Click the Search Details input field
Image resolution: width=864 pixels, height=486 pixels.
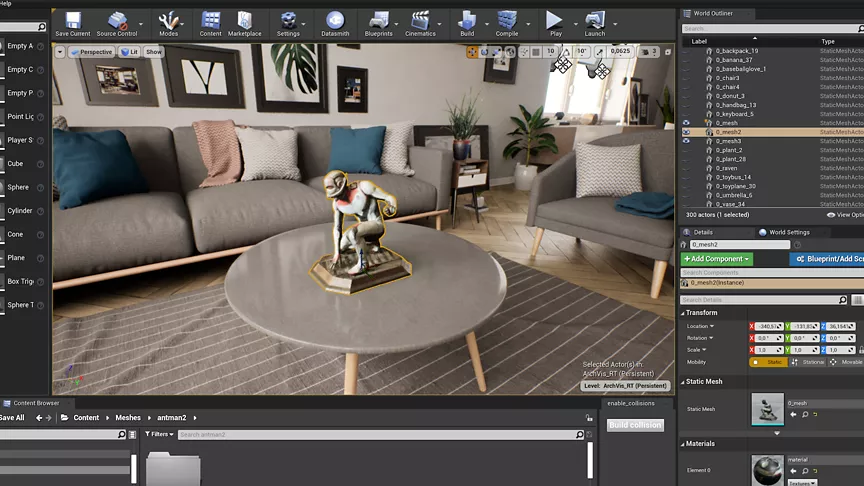[764, 300]
